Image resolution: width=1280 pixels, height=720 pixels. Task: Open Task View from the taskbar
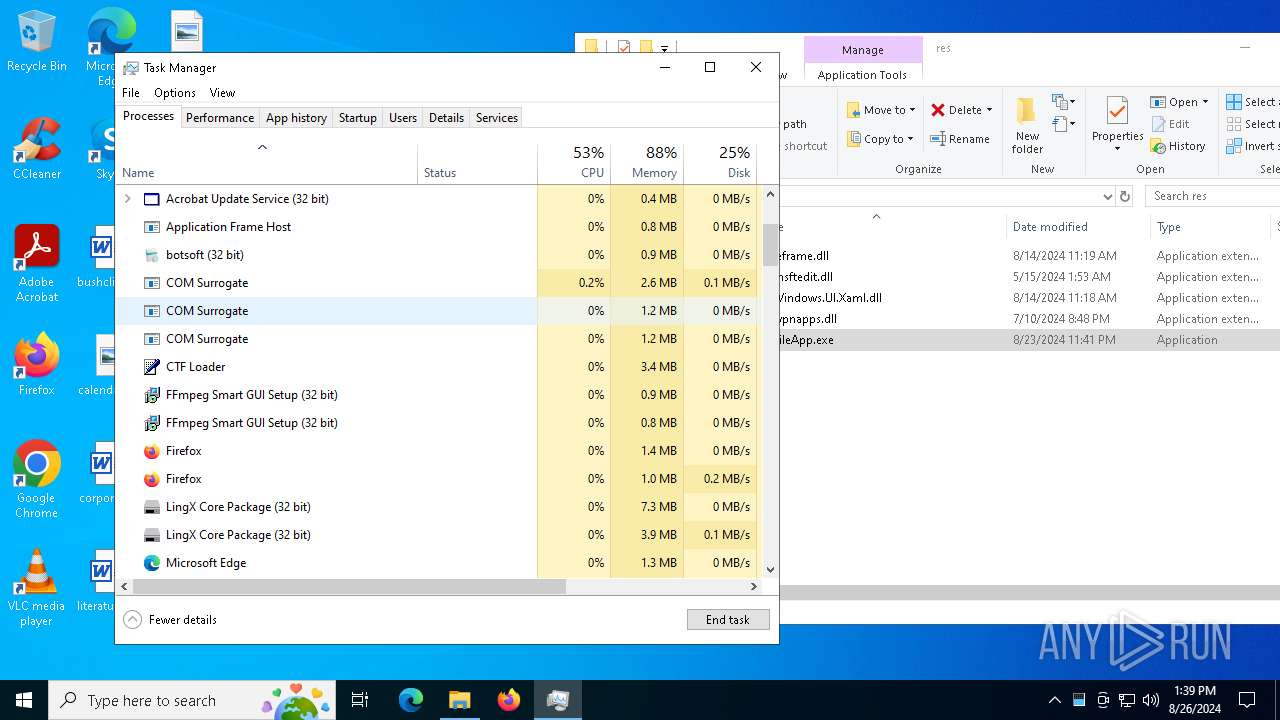point(360,700)
